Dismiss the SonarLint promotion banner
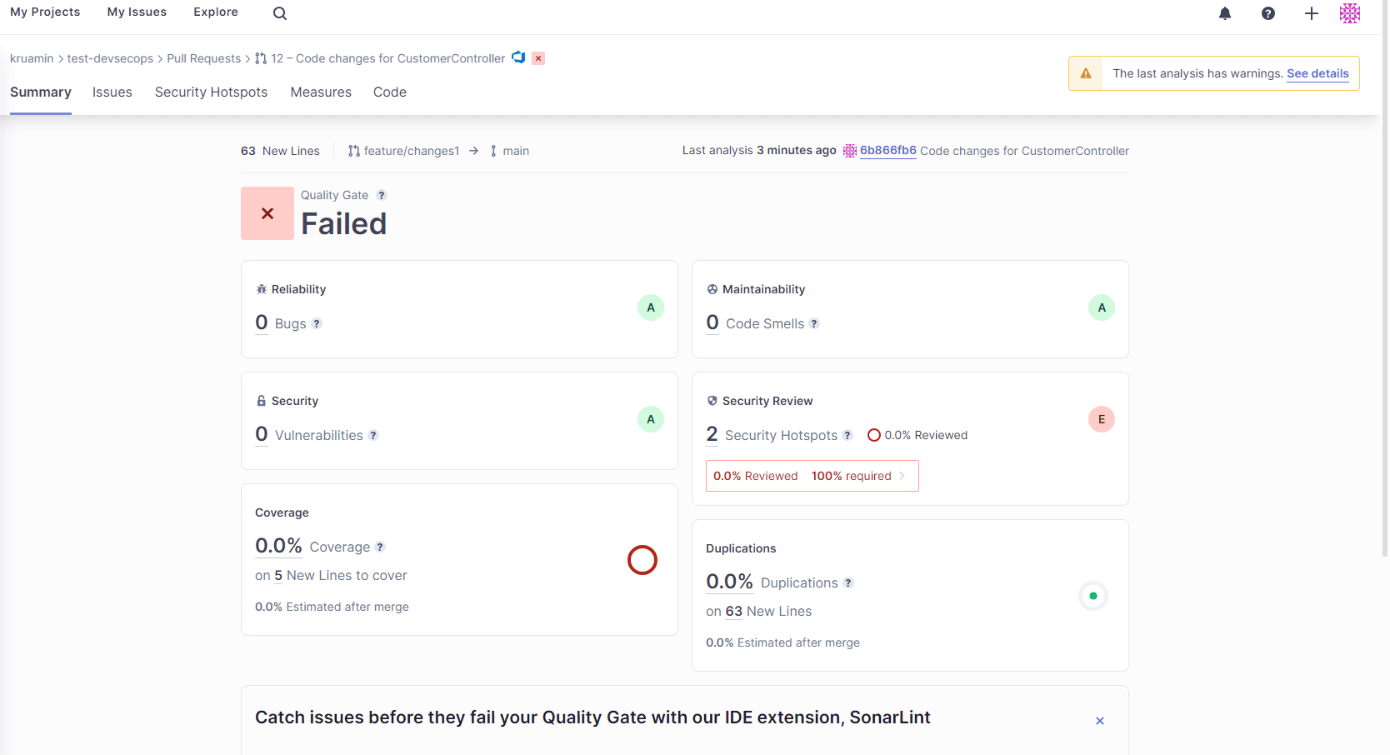Screen dimensions: 1390x755 pos(1100,721)
